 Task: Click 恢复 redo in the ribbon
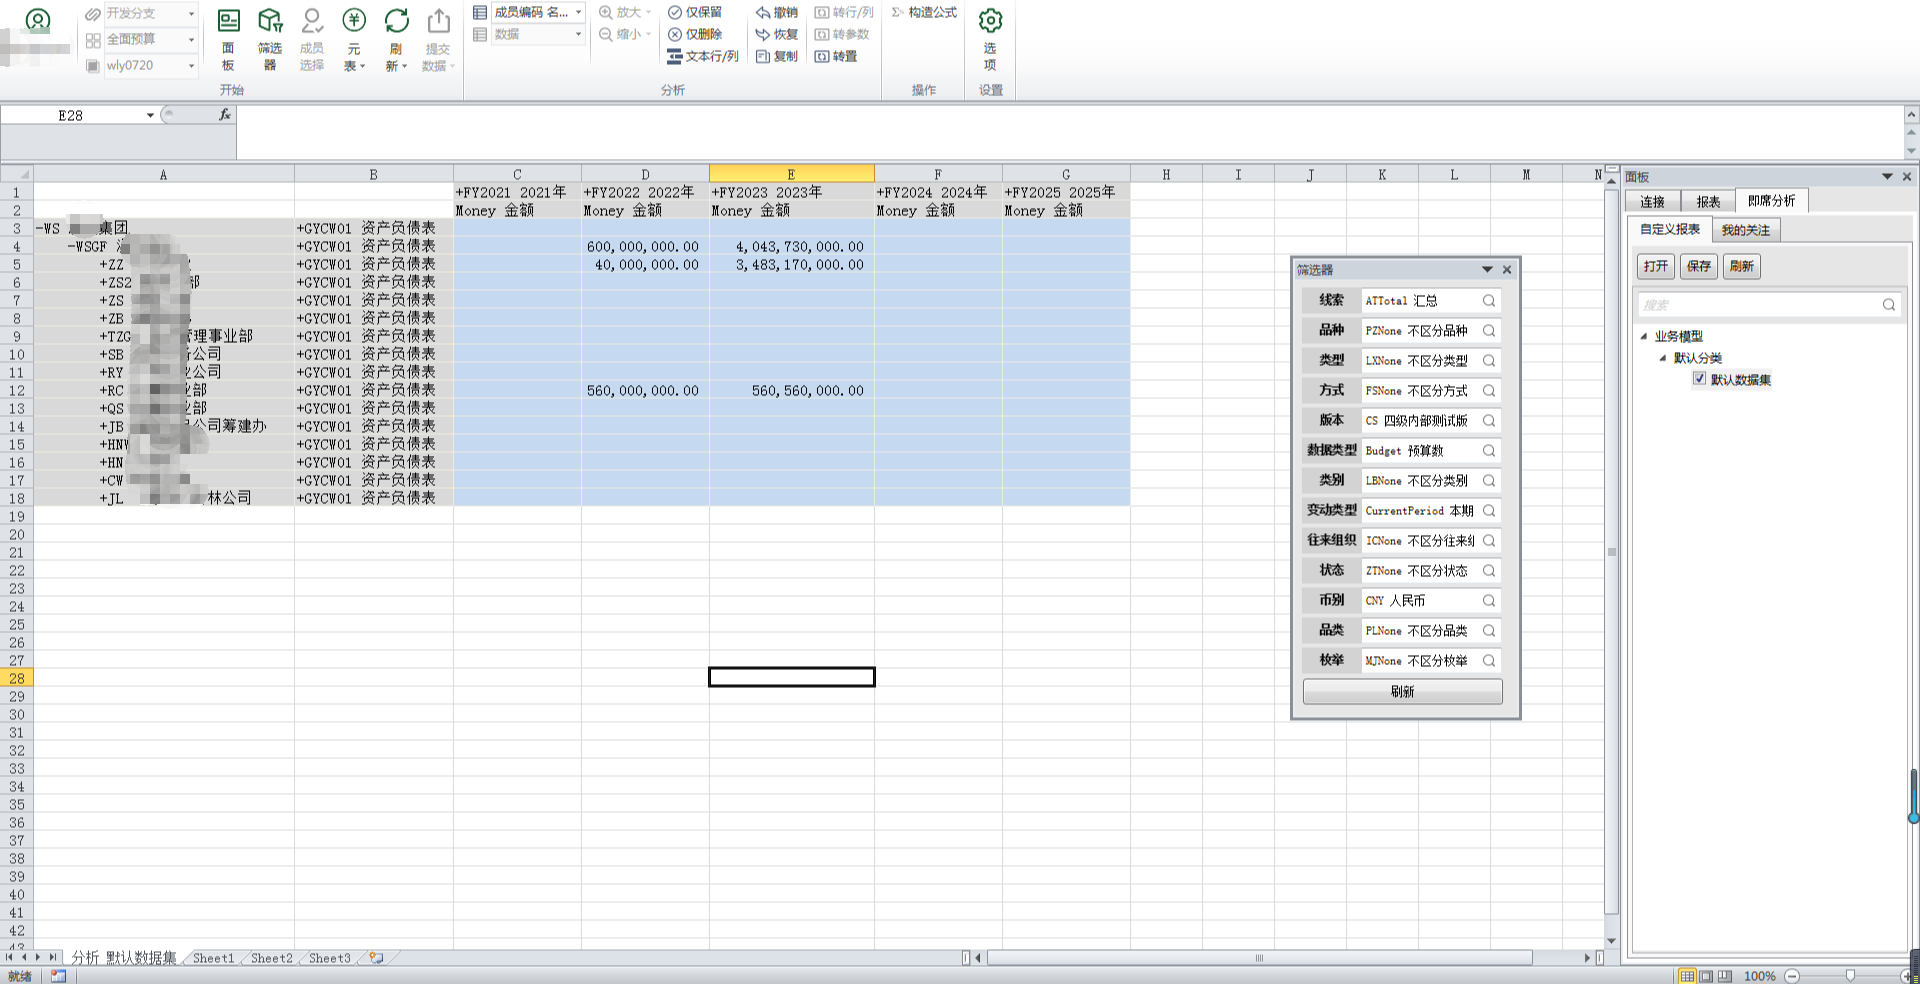coord(777,34)
